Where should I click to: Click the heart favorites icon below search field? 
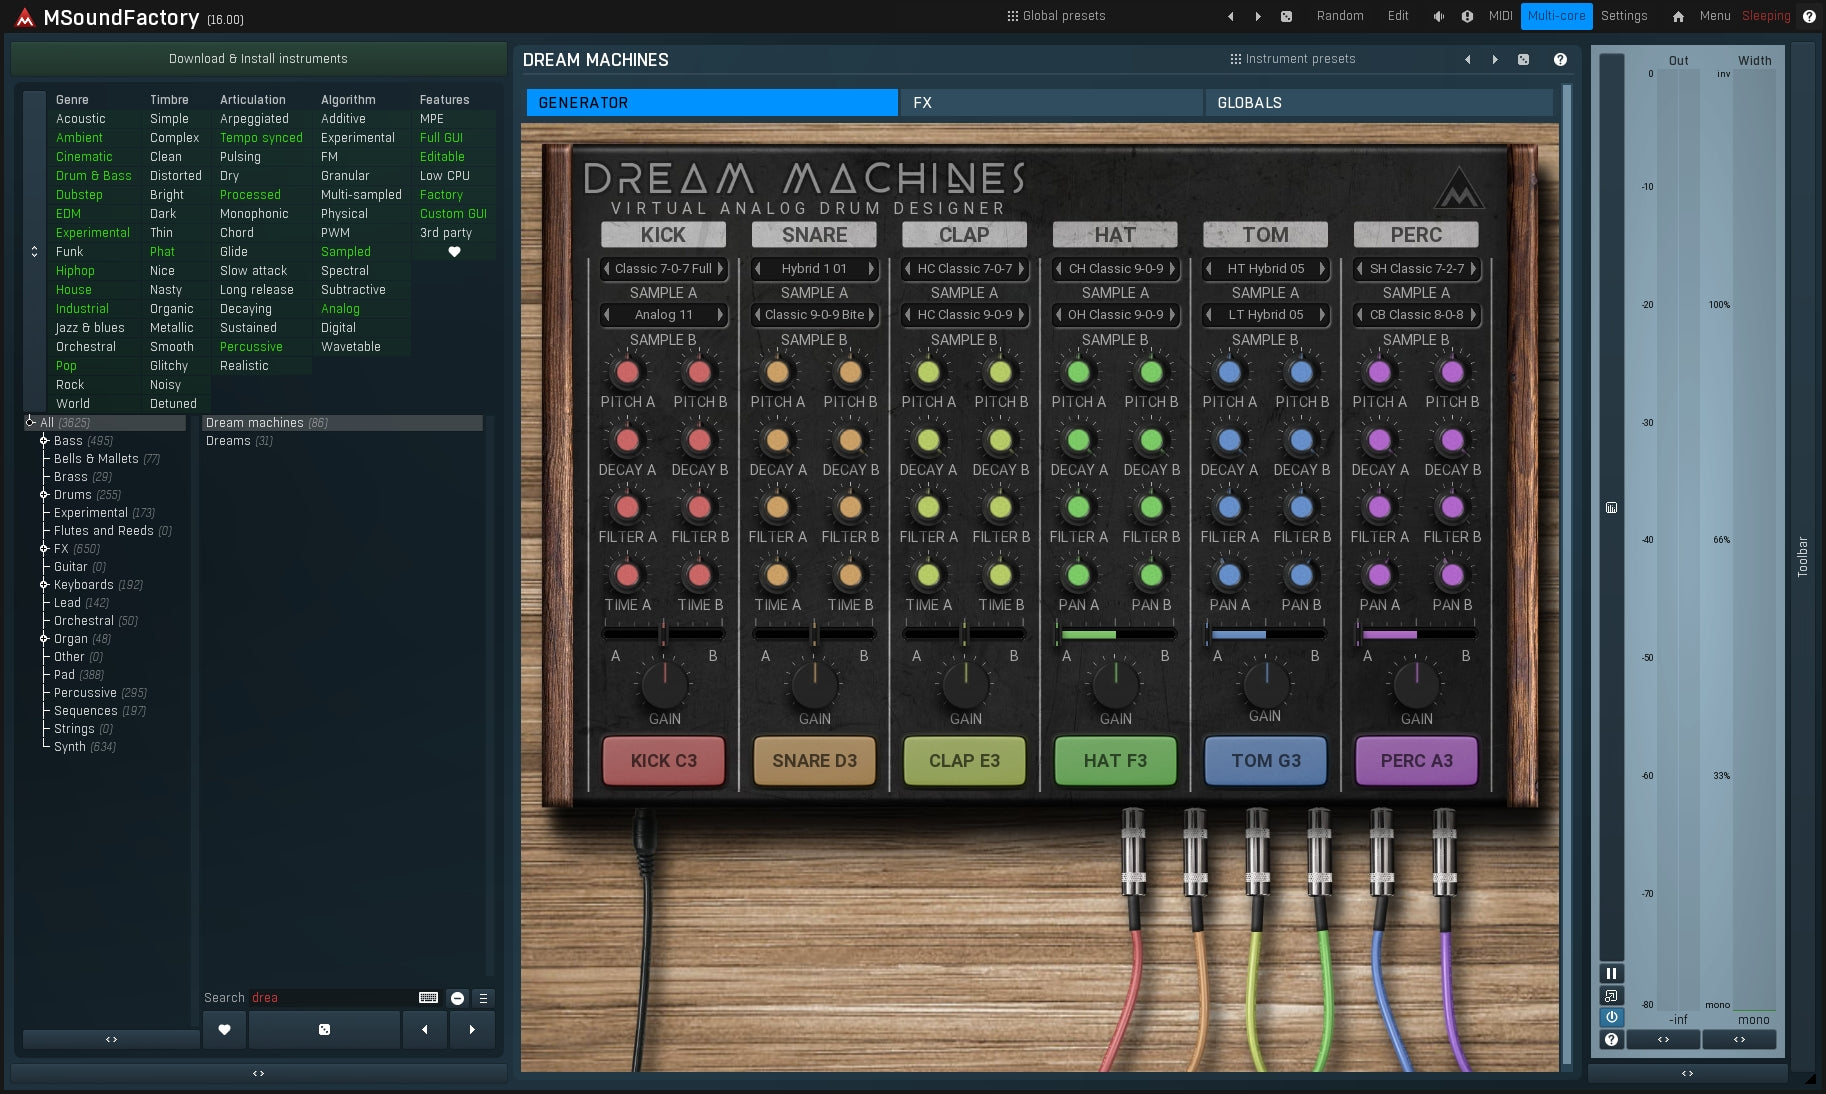coord(224,1030)
